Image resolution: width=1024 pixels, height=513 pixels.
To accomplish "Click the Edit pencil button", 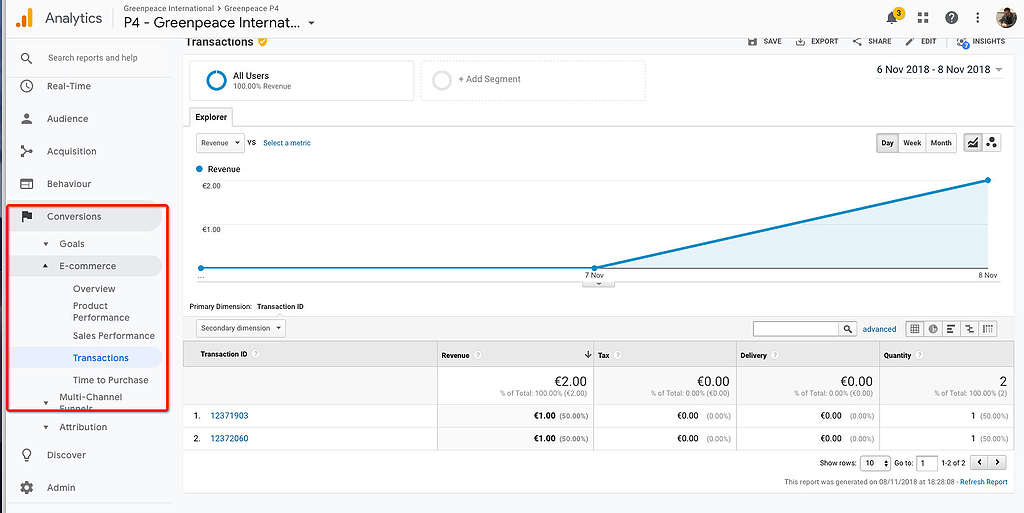I will point(921,41).
